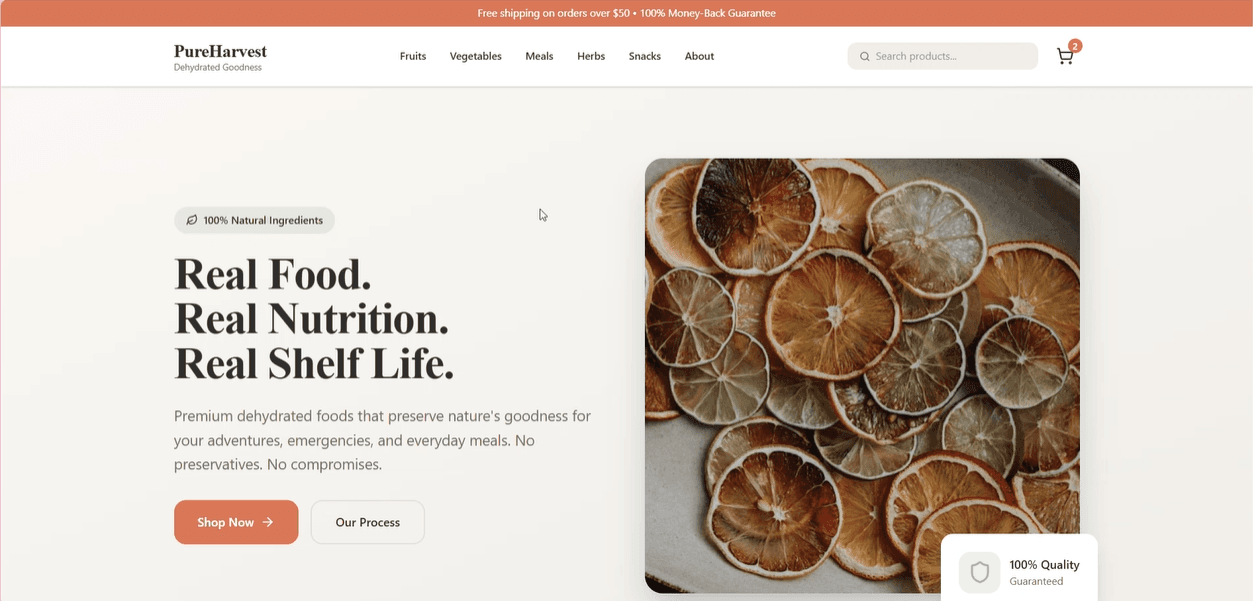1253x601 pixels.
Task: Open the shopping cart icon
Action: 1064,57
